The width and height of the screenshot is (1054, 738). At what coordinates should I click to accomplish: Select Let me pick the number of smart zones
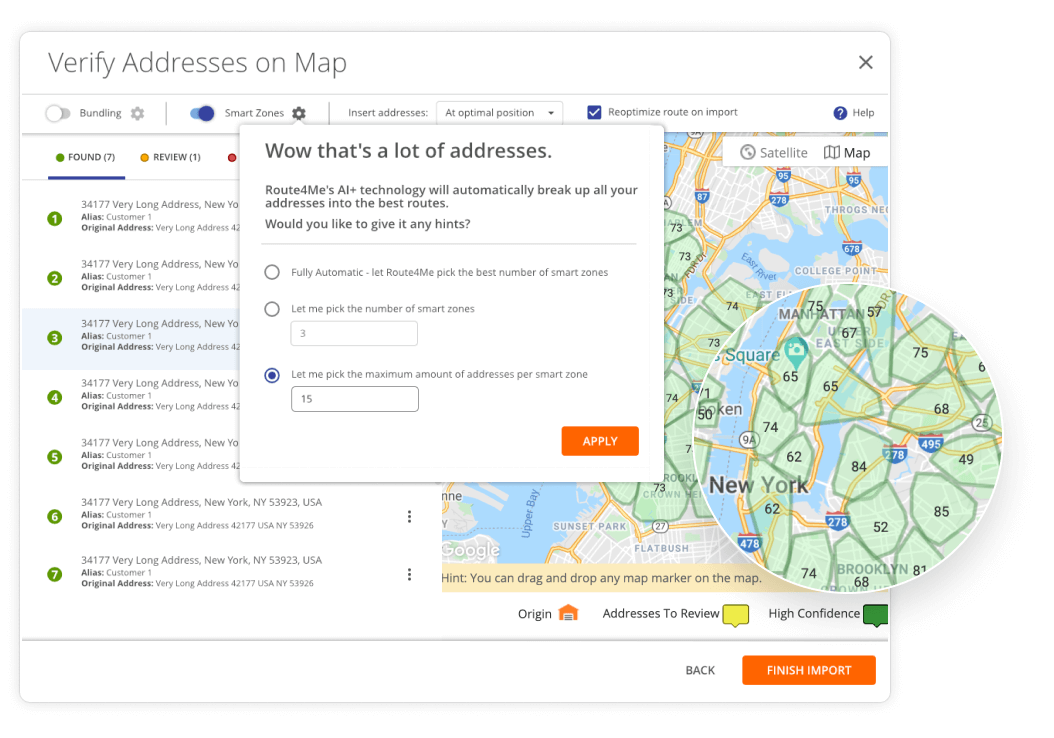click(271, 308)
